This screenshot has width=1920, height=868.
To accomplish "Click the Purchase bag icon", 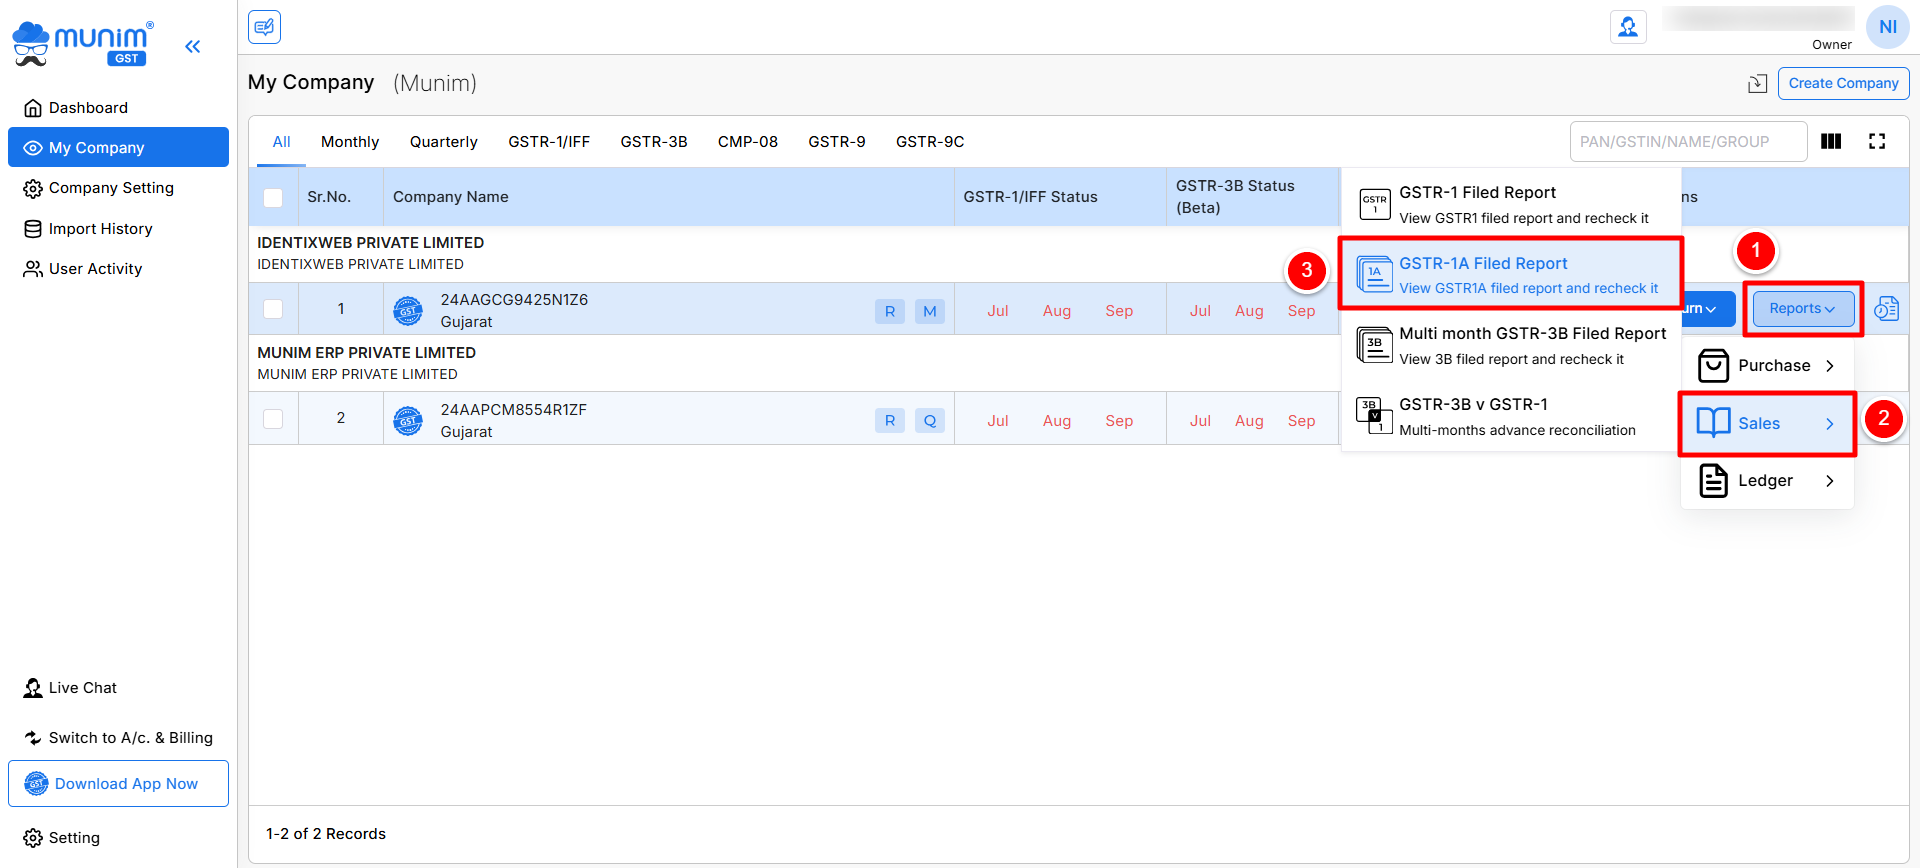I will [1714, 366].
